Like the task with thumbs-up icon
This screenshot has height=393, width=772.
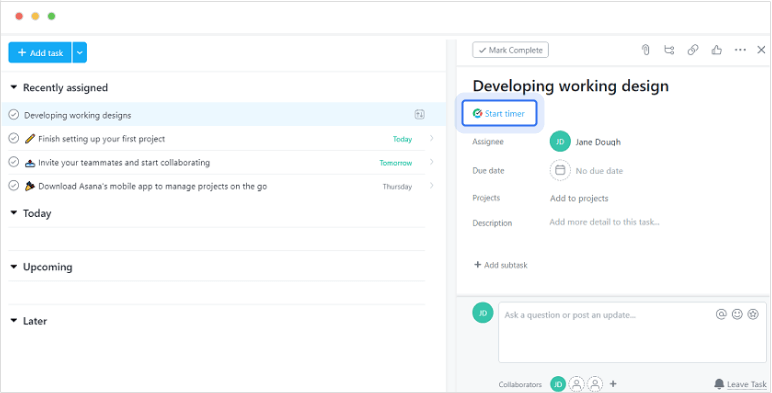[x=716, y=50]
